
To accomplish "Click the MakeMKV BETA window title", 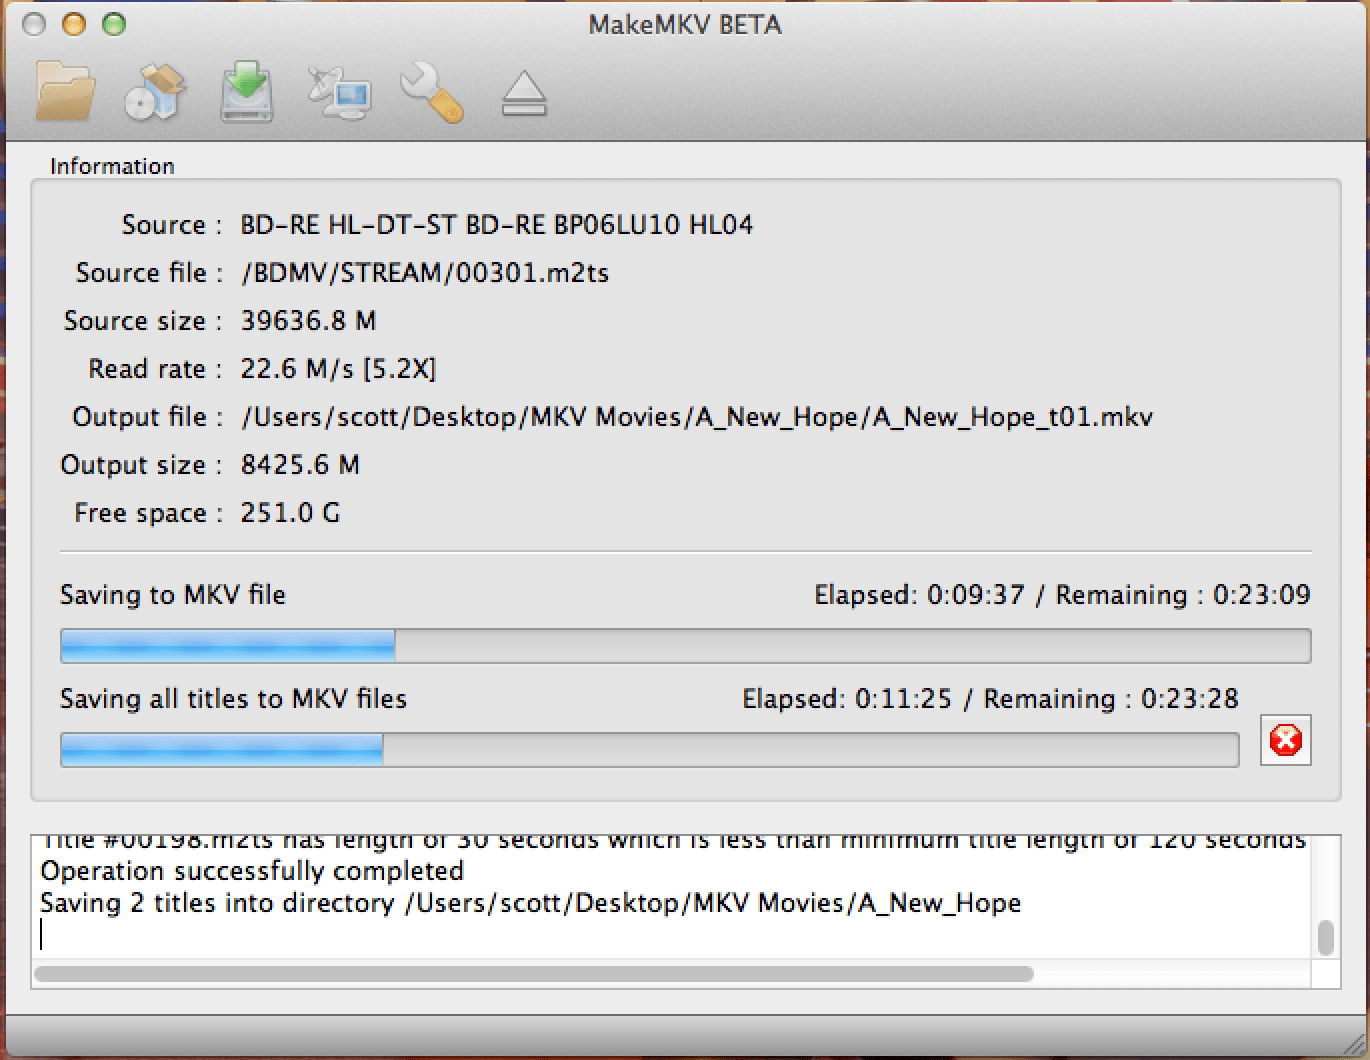I will (x=685, y=24).
